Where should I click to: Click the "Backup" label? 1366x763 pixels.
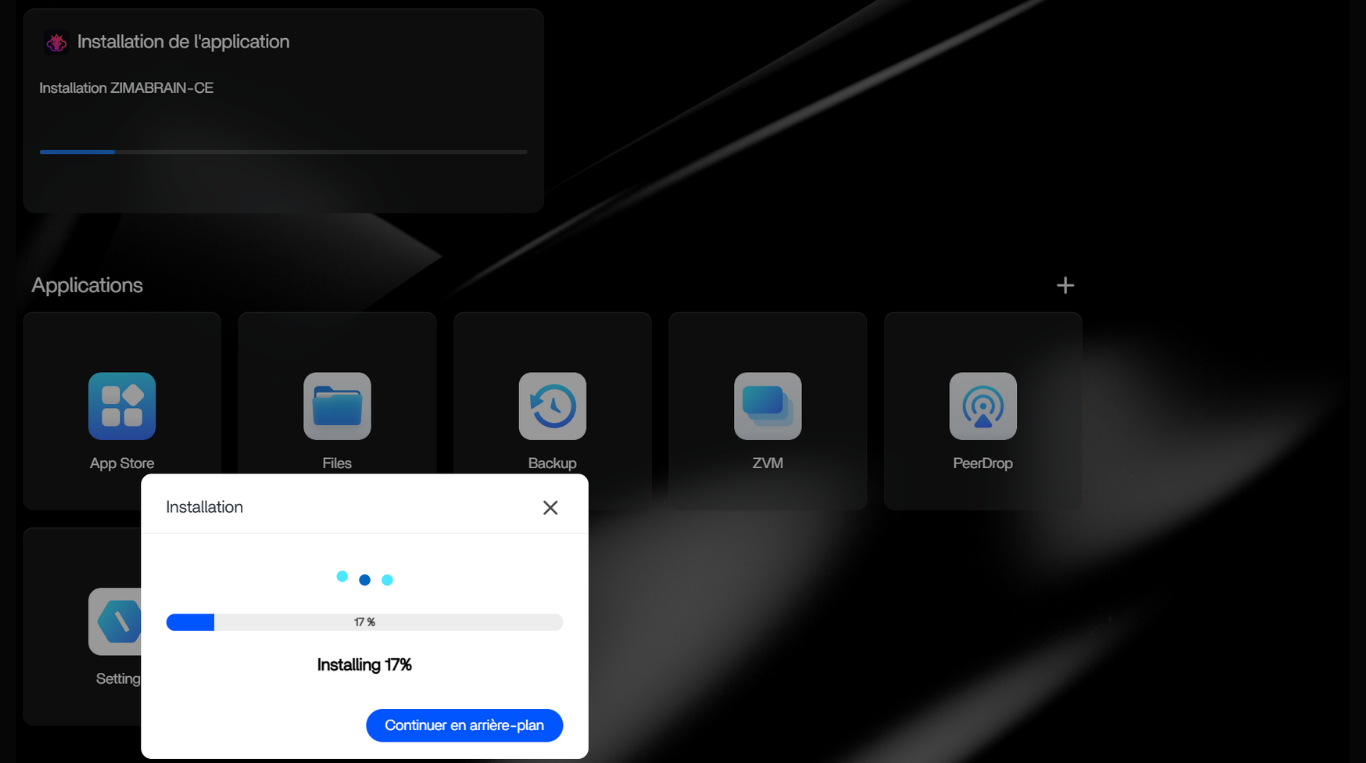[552, 463]
